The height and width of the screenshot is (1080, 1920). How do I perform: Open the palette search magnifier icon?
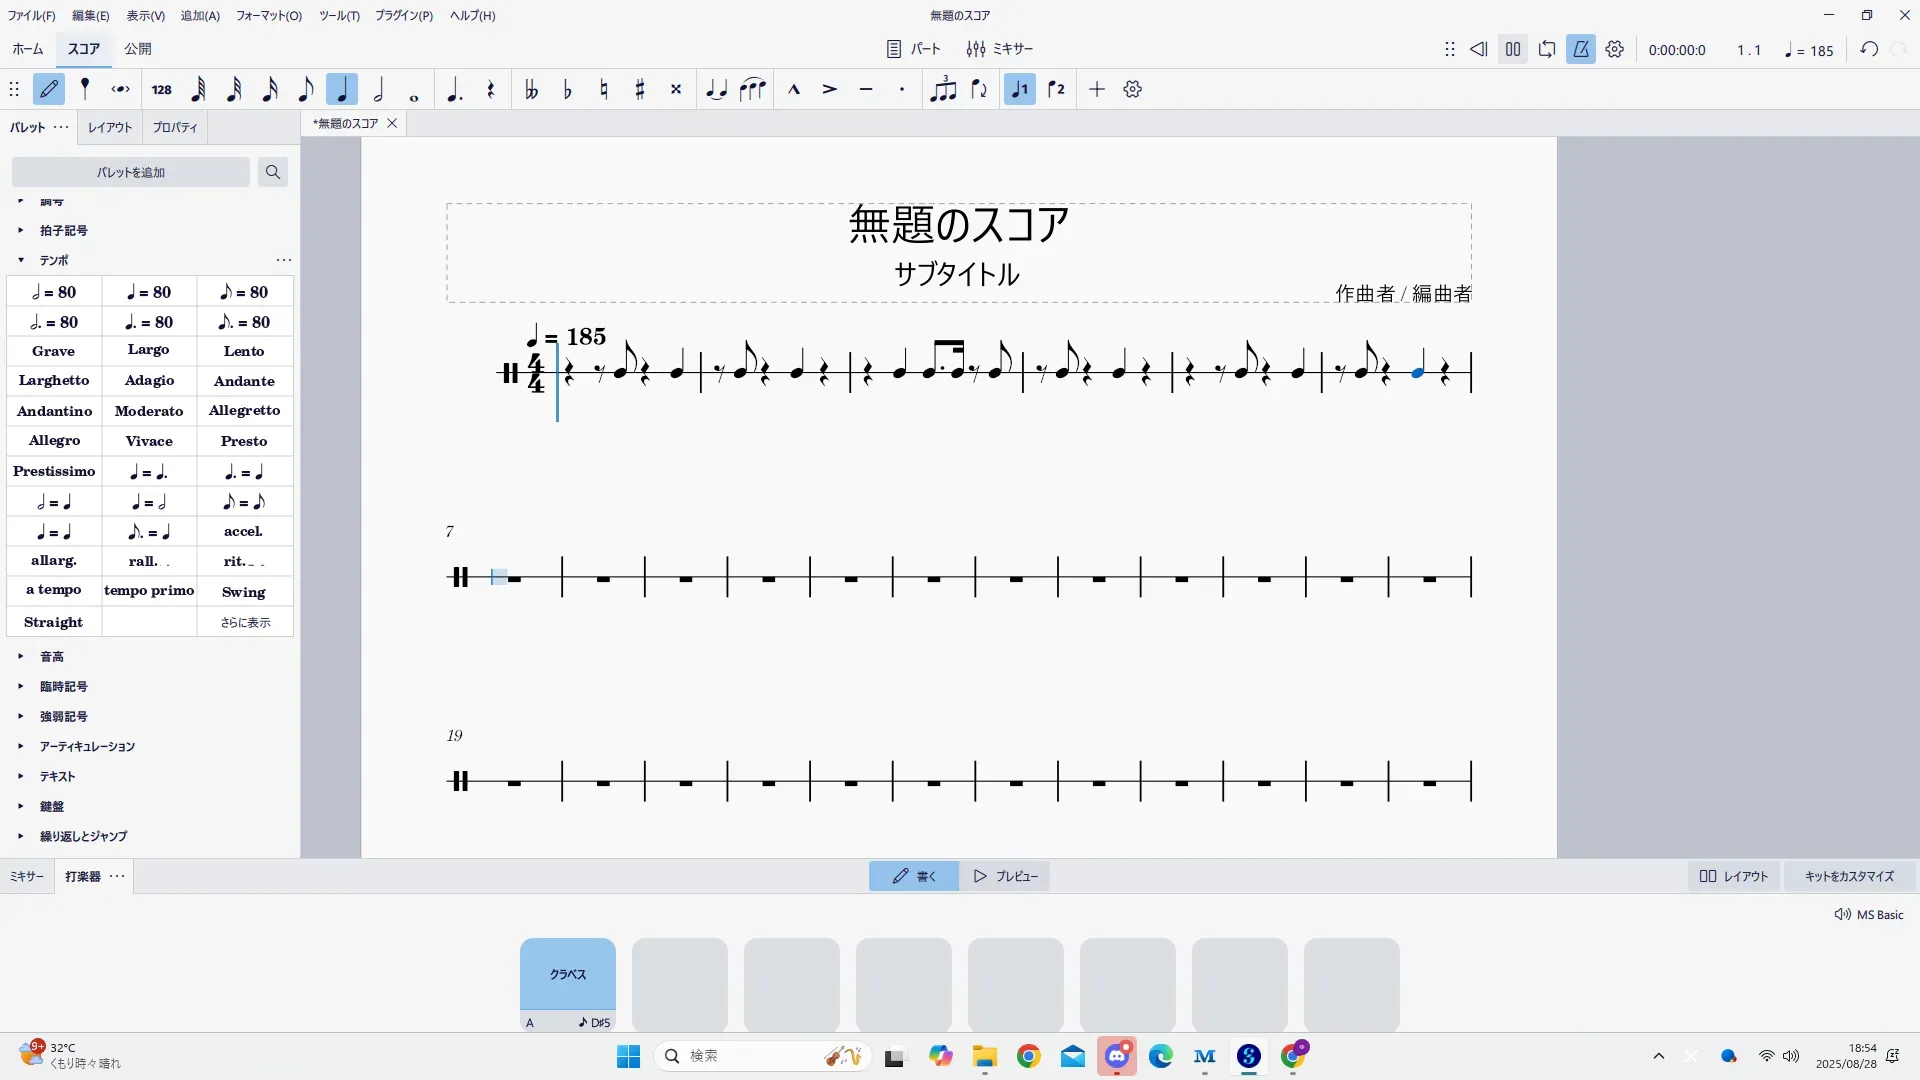(x=272, y=172)
